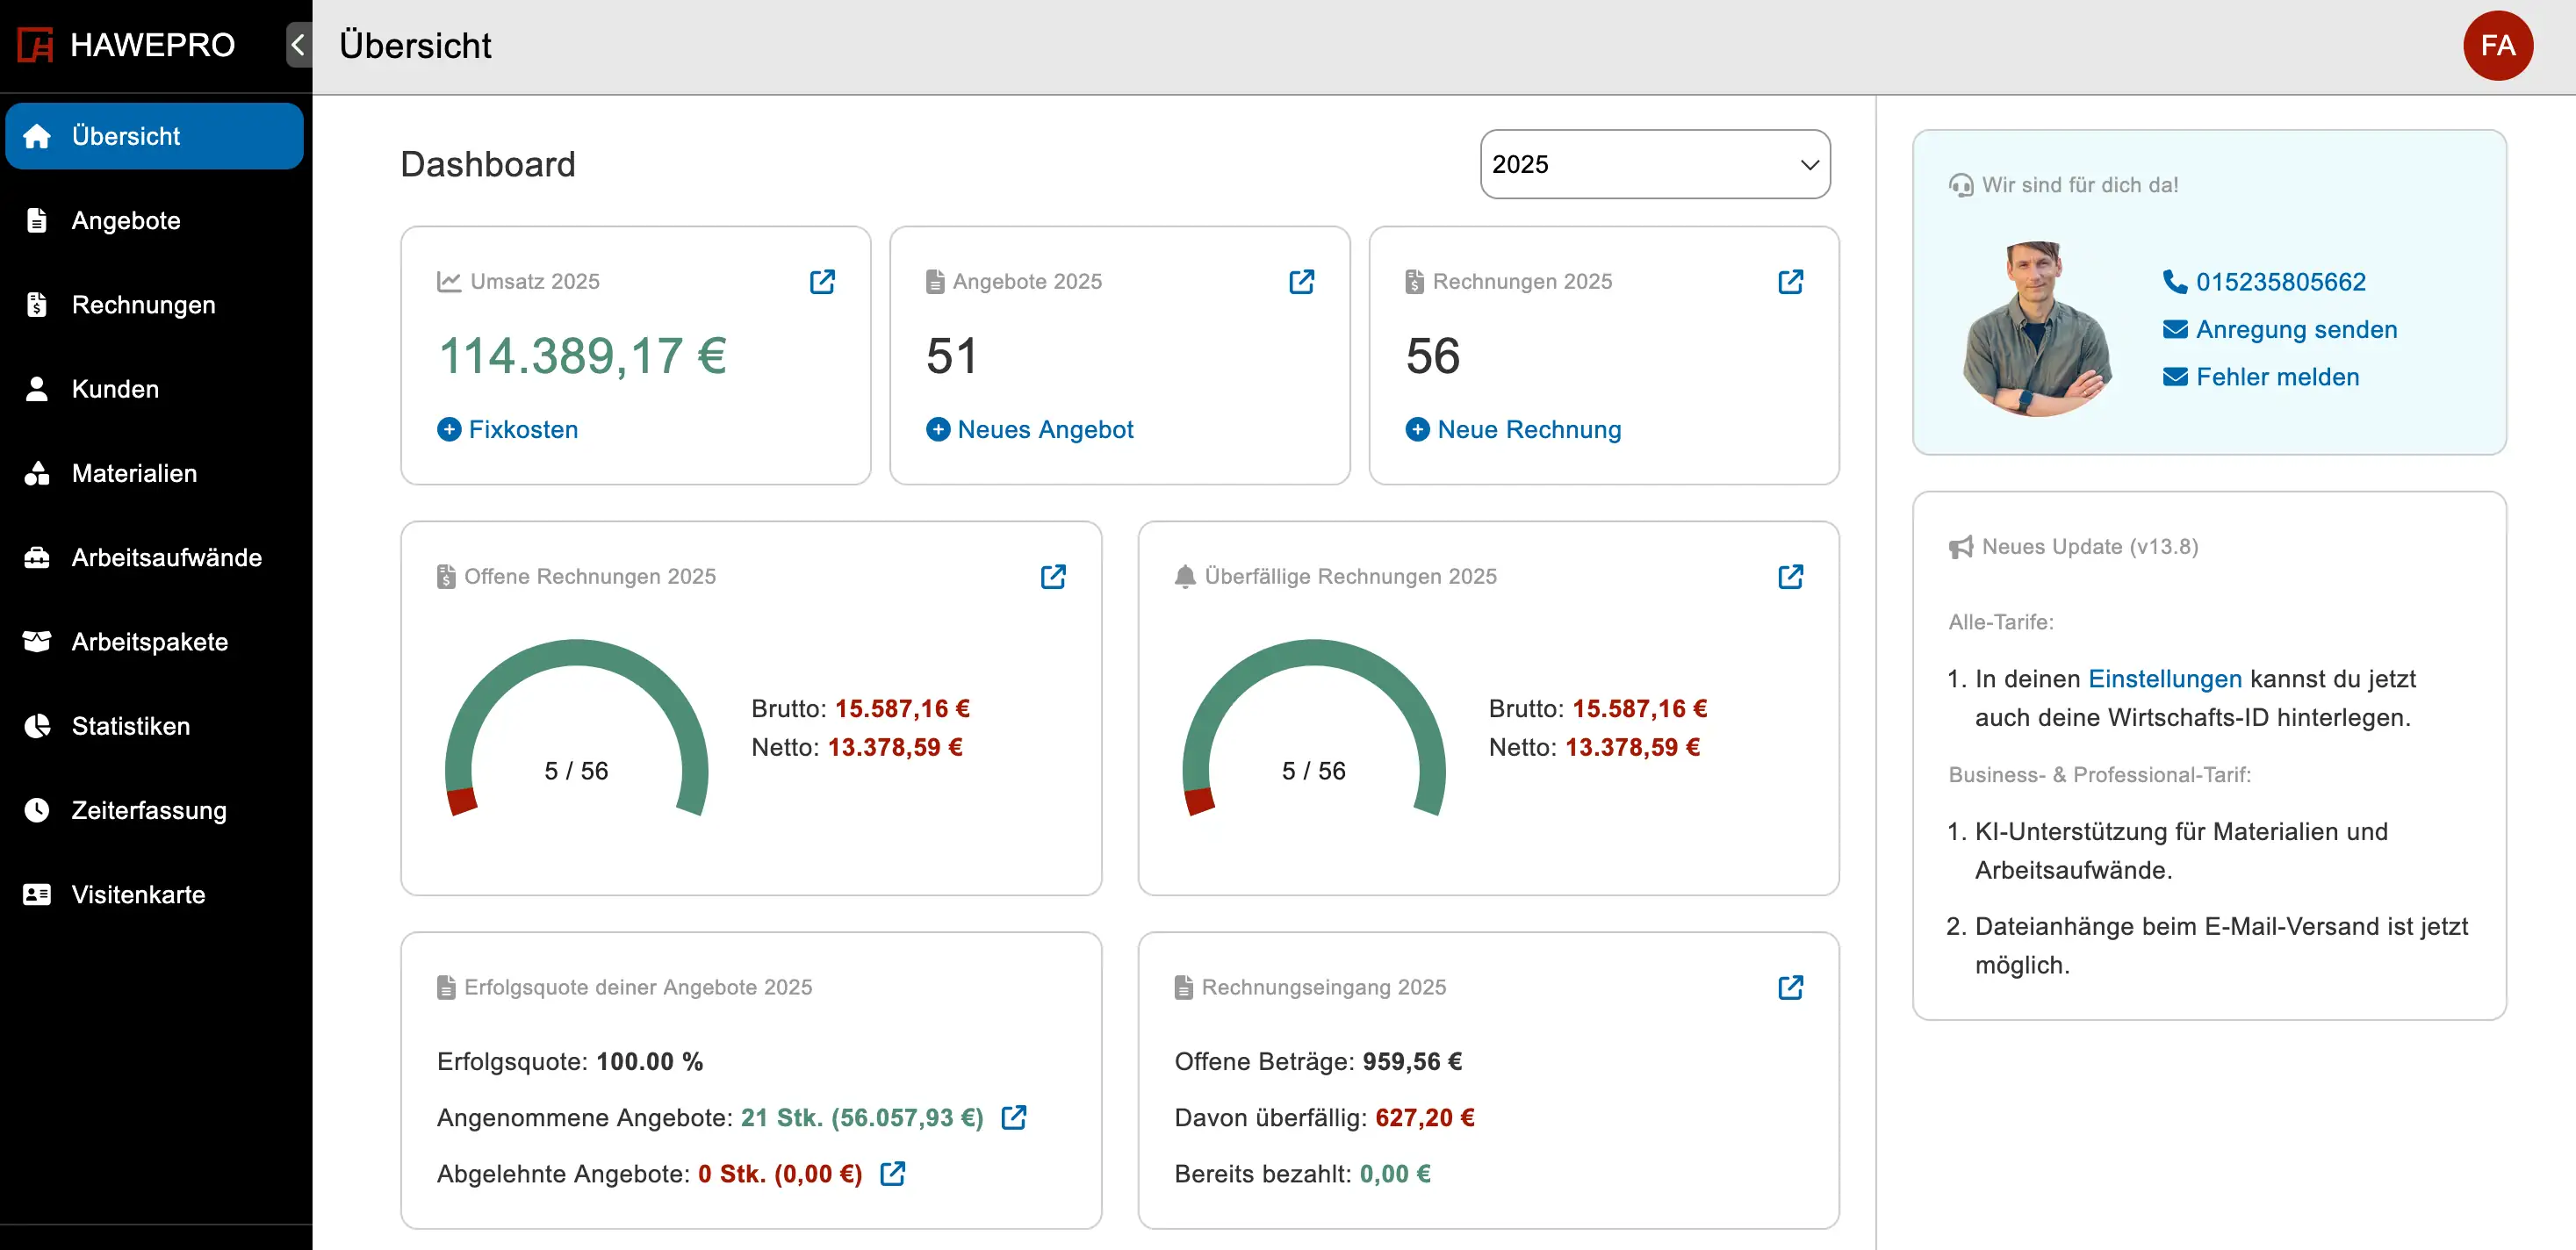
Task: Call support number 015235805662
Action: (2264, 282)
